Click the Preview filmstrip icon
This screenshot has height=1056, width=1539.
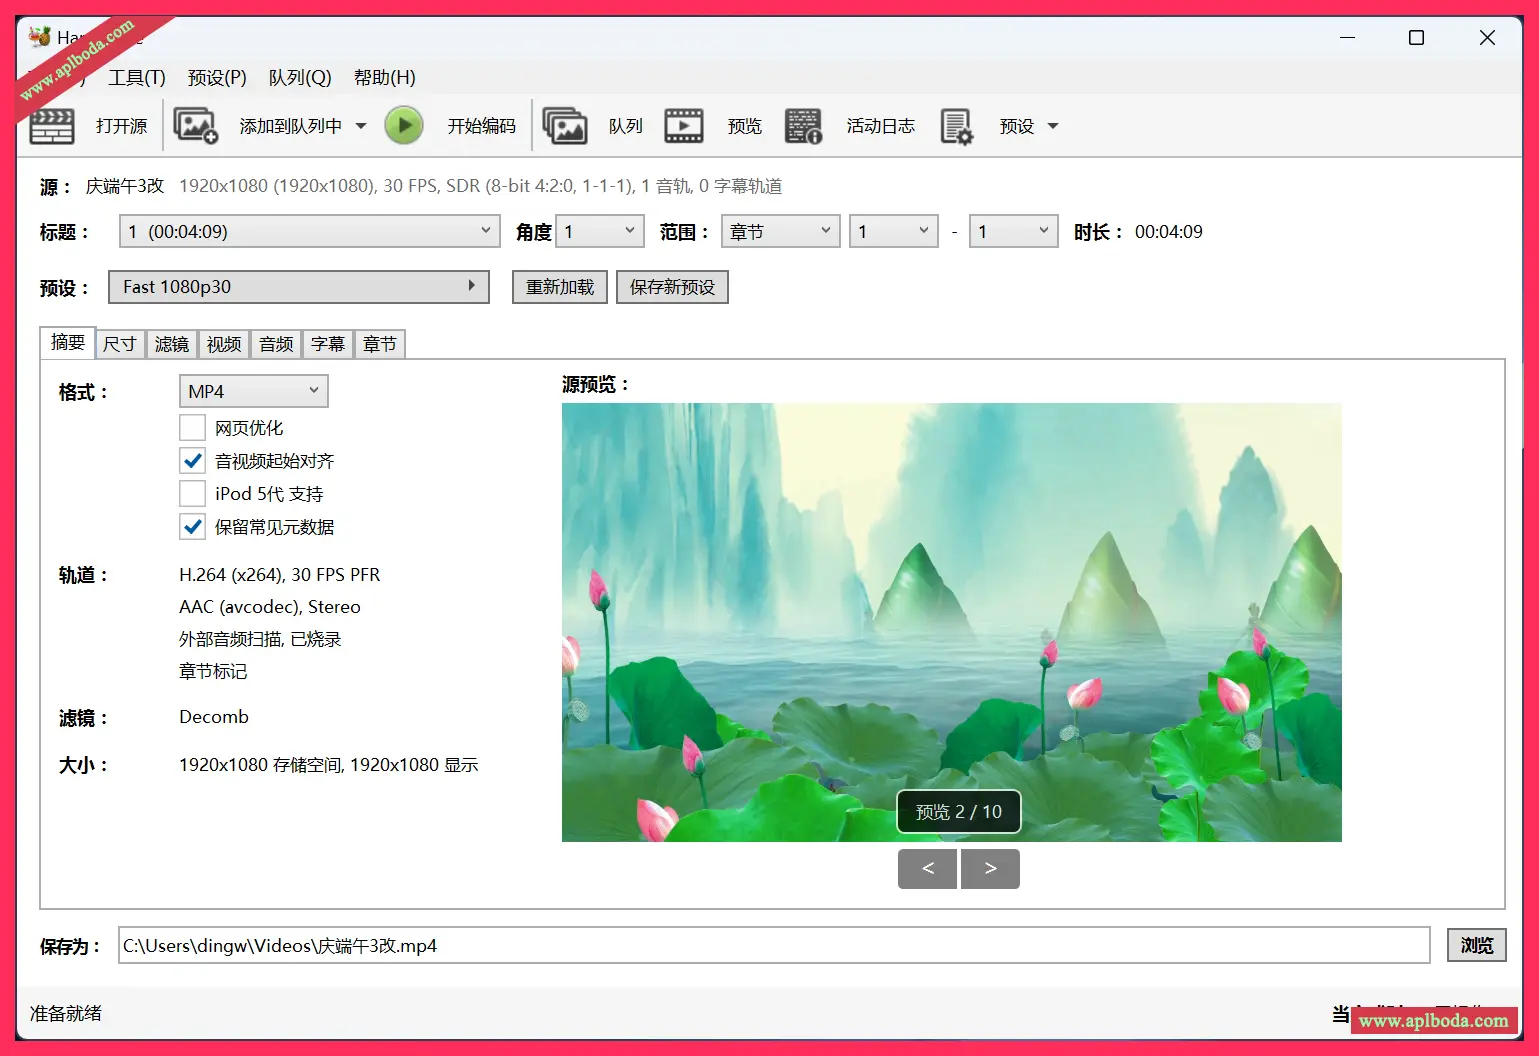click(684, 126)
